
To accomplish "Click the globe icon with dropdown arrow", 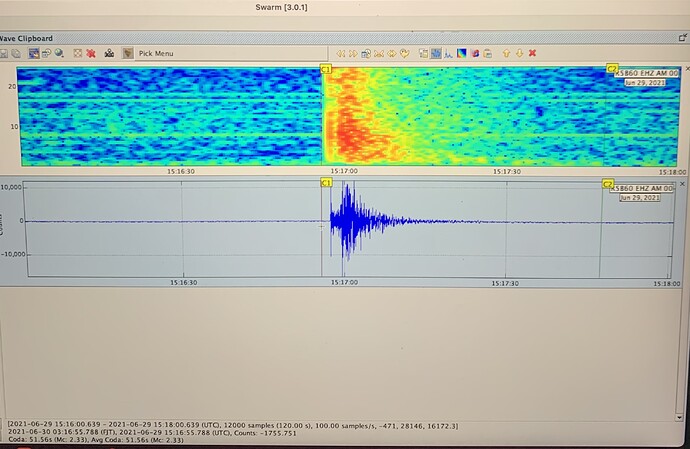I will (59, 54).
